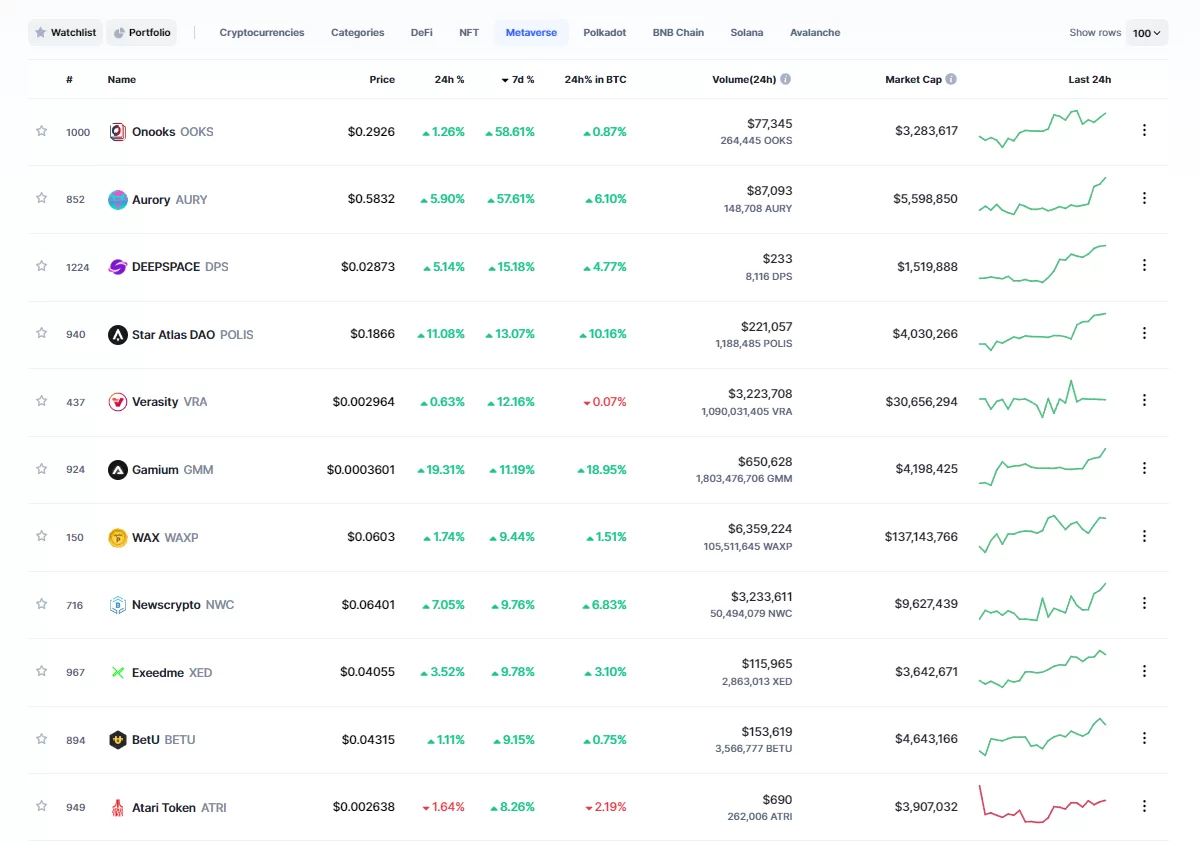The width and height of the screenshot is (1200, 842).
Task: Open the three-dot menu for DEEPSPACE
Action: click(1144, 266)
